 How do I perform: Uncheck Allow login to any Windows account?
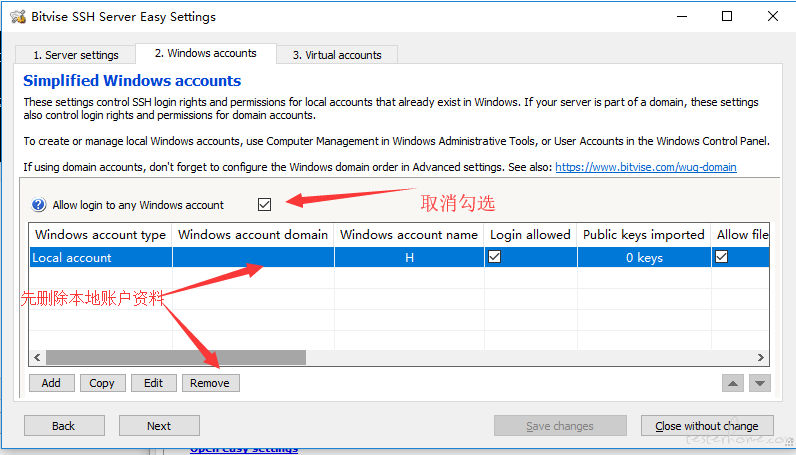pos(264,205)
